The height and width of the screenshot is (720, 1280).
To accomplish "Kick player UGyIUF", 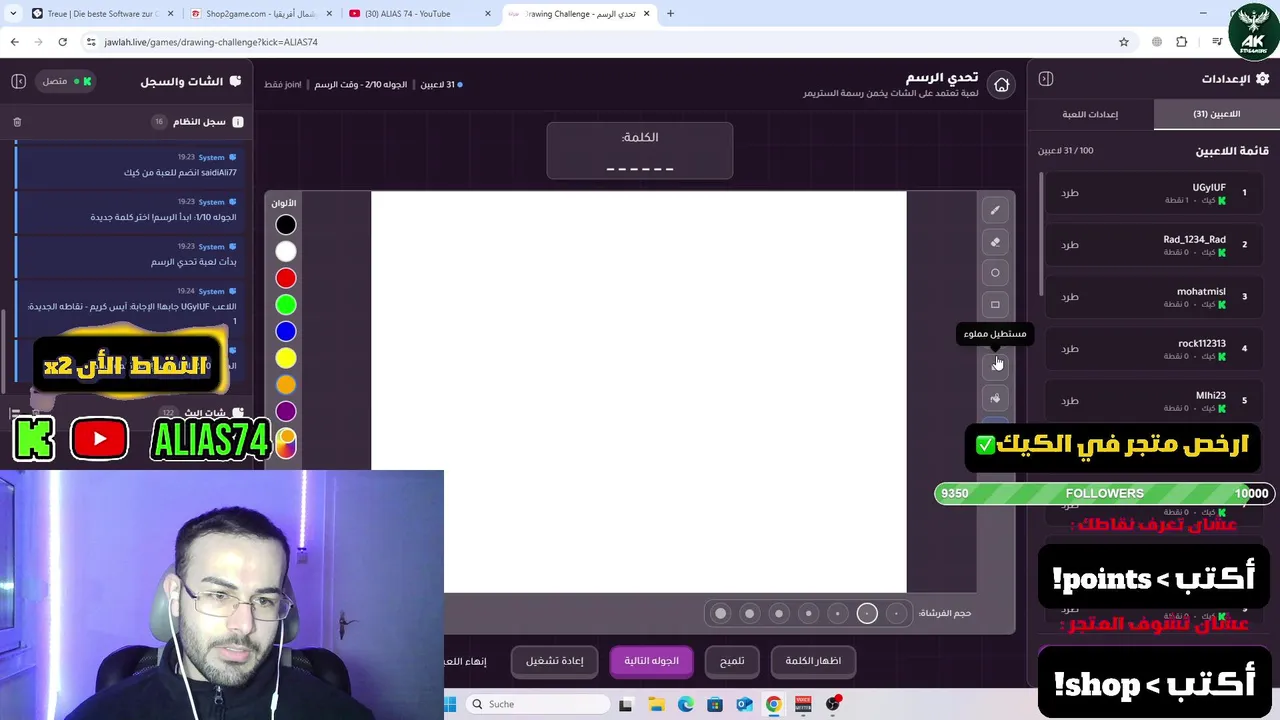I will click(1070, 193).
